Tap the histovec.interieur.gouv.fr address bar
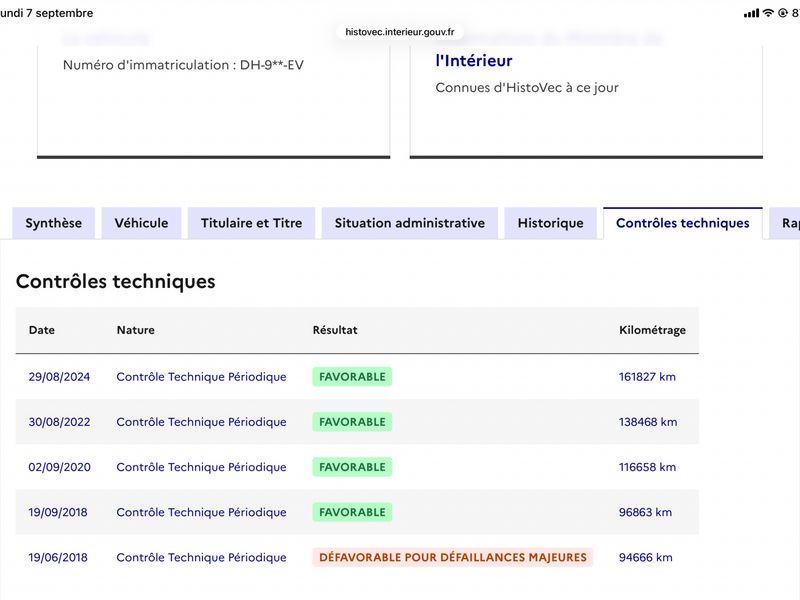The image size is (800, 600). [x=399, y=32]
